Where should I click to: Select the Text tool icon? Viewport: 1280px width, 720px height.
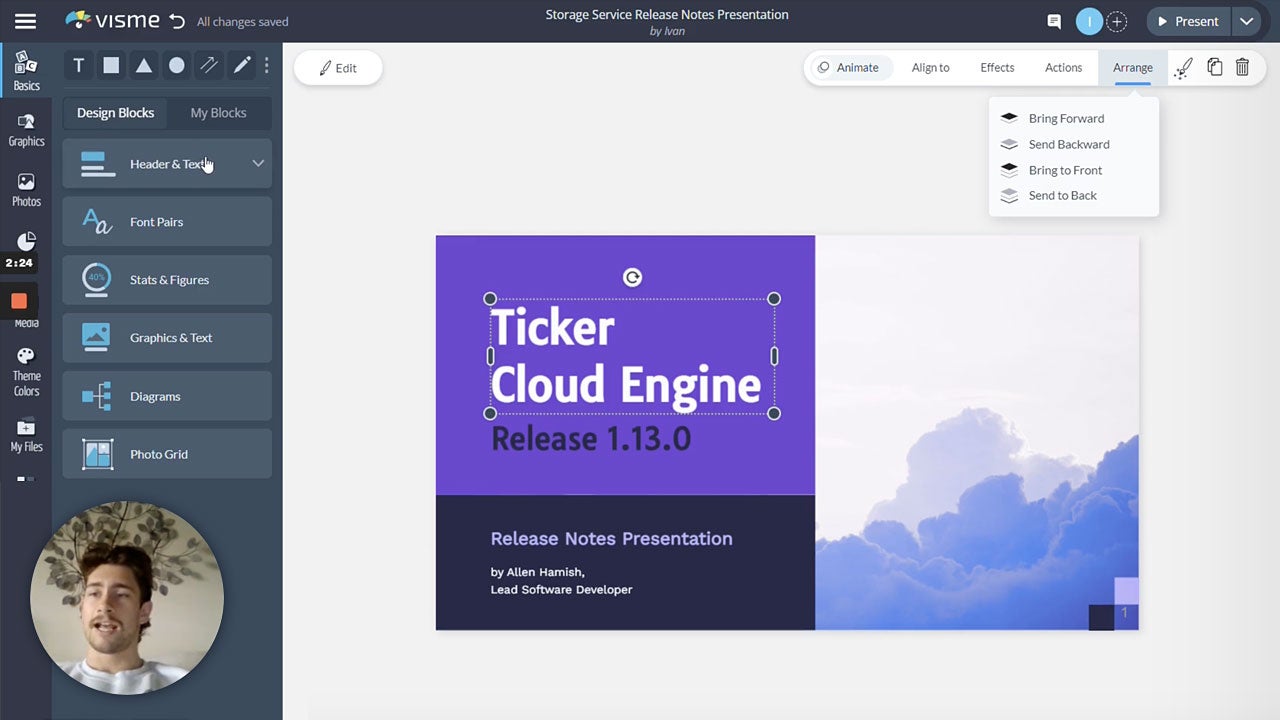point(79,65)
